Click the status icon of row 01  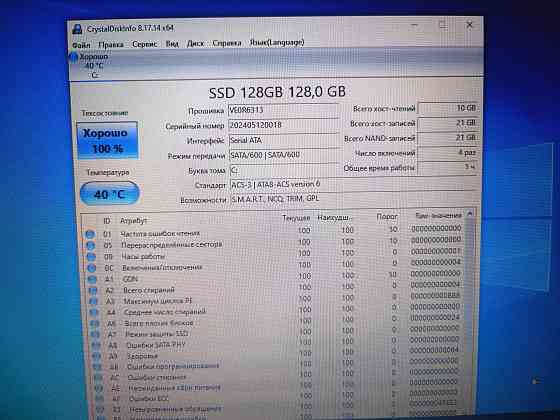coord(90,234)
